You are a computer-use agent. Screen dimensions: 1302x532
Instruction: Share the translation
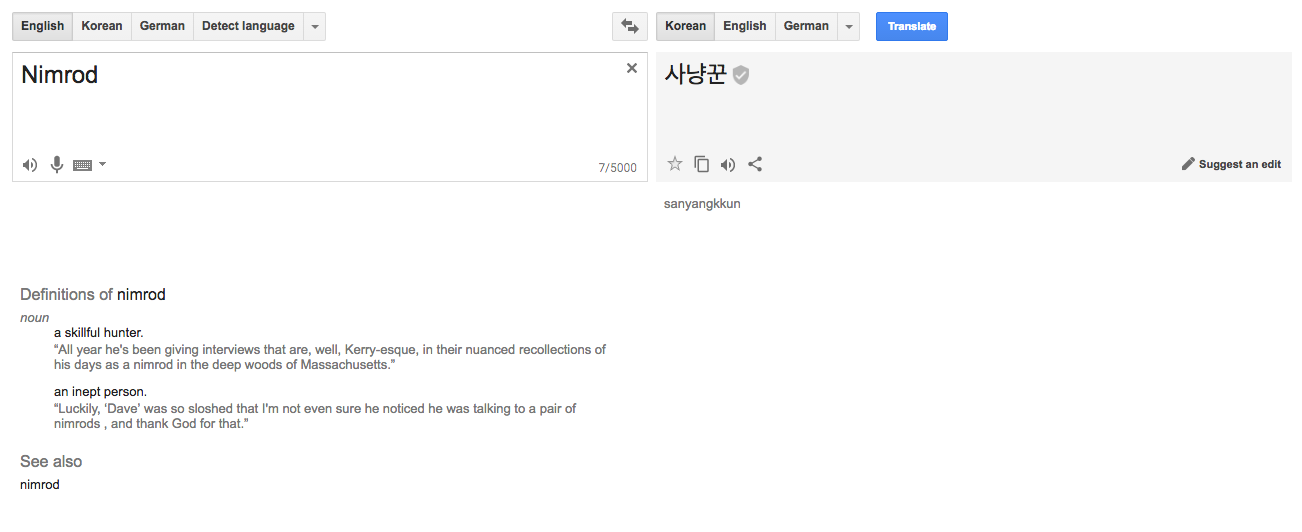(755, 164)
